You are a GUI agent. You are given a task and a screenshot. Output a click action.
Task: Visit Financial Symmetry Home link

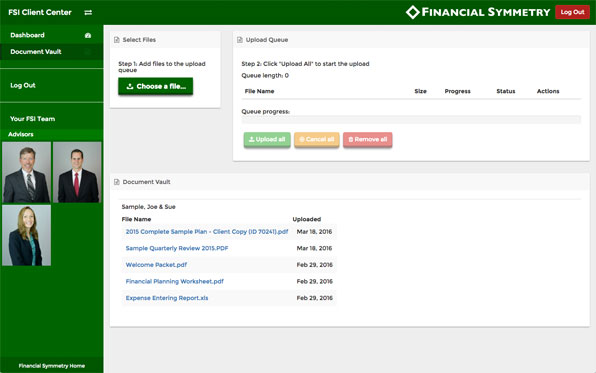(52, 366)
